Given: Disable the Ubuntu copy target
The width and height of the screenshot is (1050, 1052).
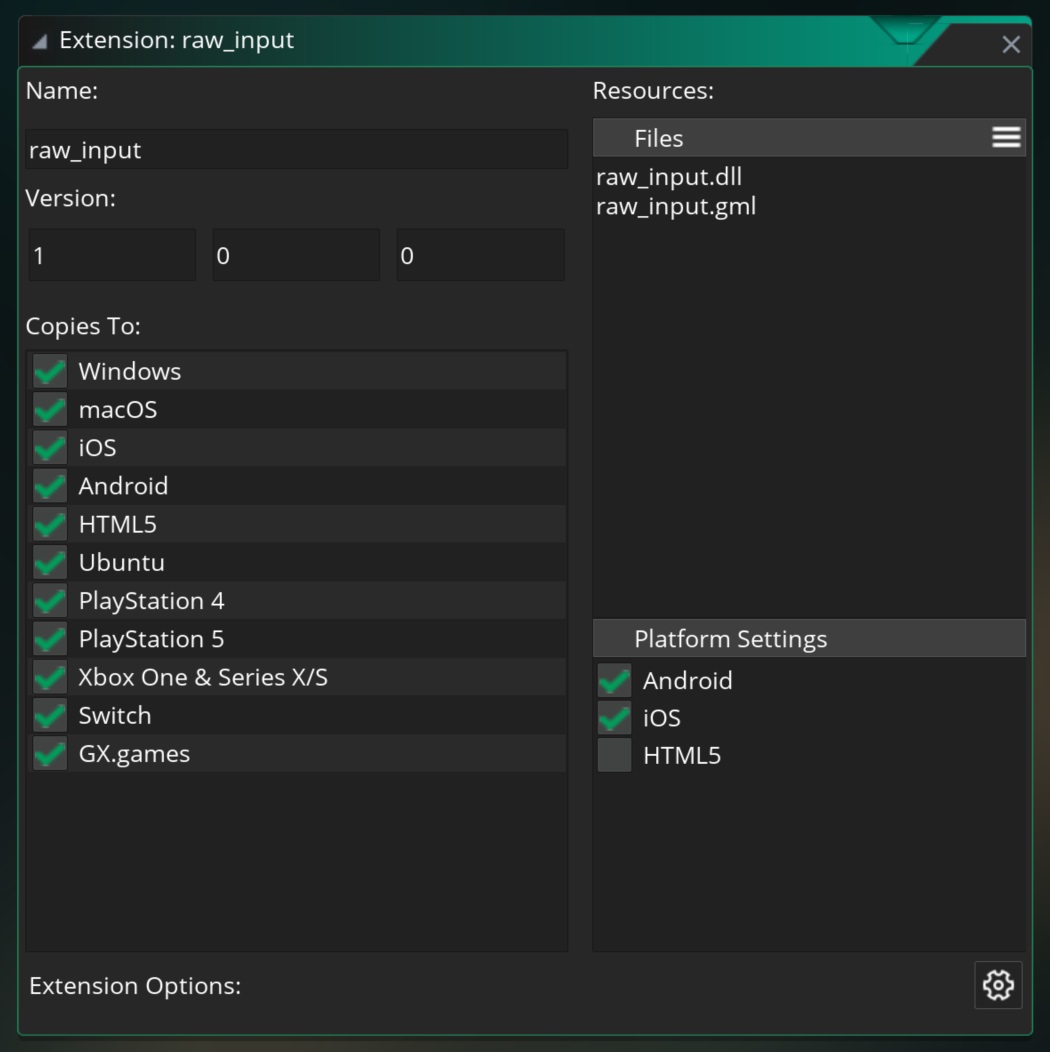Looking at the screenshot, I should click(49, 563).
